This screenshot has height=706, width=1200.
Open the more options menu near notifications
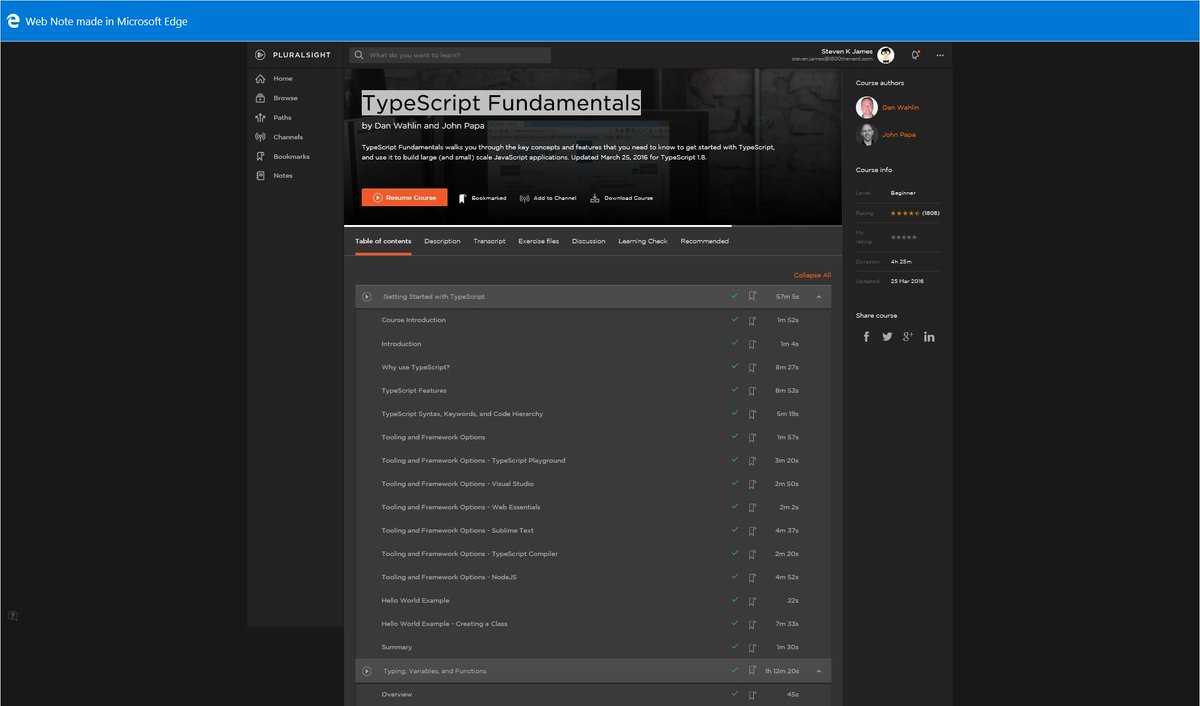[939, 55]
